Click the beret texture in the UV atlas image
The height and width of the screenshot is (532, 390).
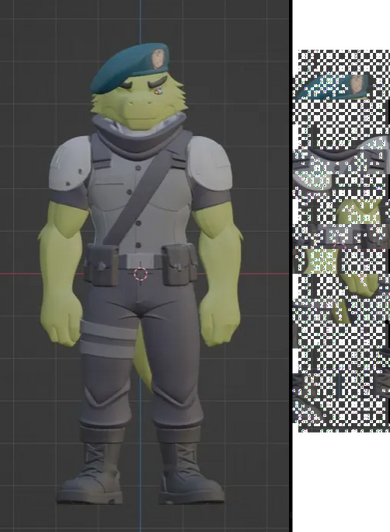point(334,86)
